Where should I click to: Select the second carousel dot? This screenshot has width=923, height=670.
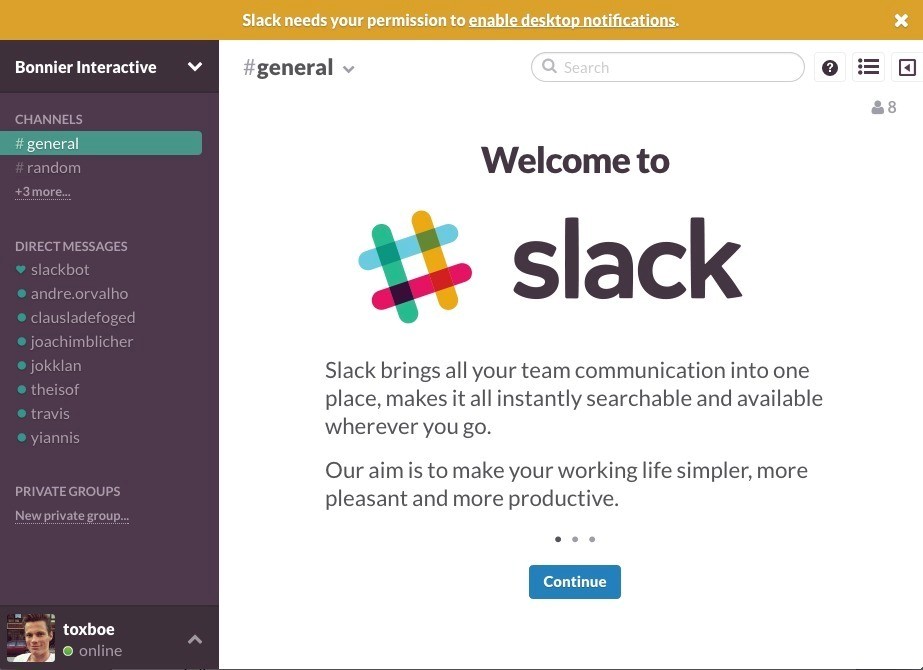[575, 539]
